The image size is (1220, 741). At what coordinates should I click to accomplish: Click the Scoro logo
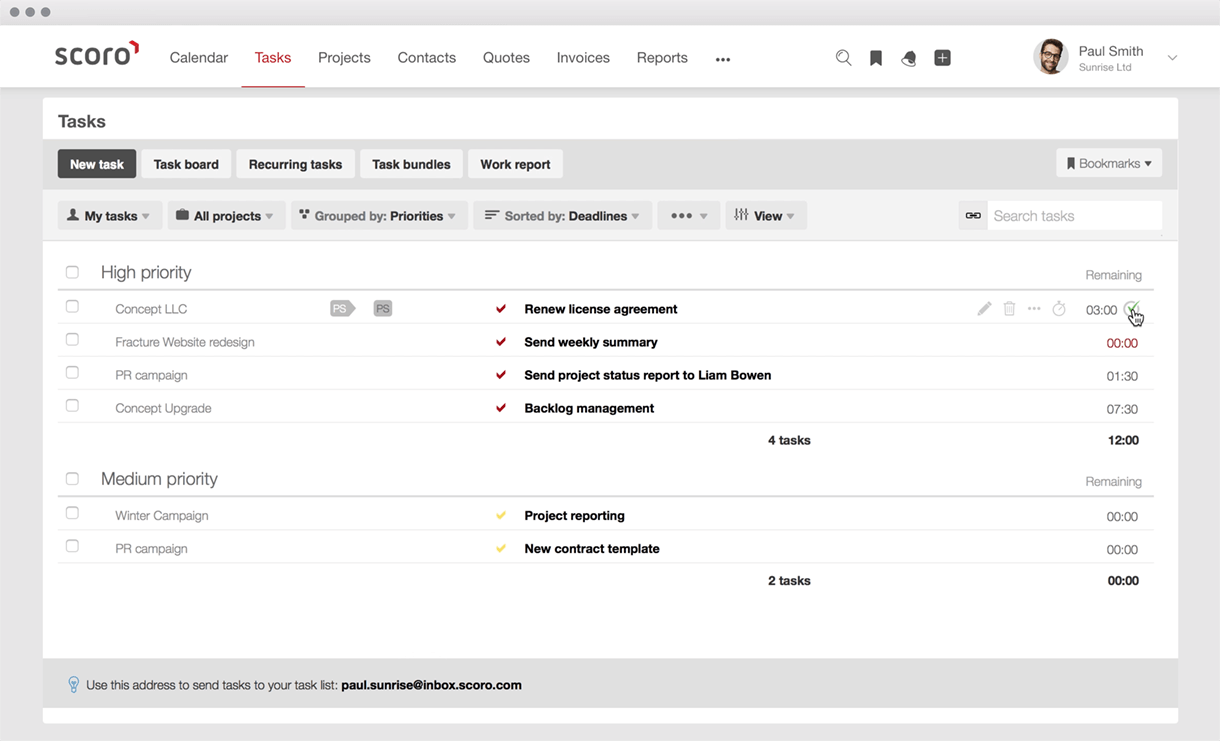(97, 55)
